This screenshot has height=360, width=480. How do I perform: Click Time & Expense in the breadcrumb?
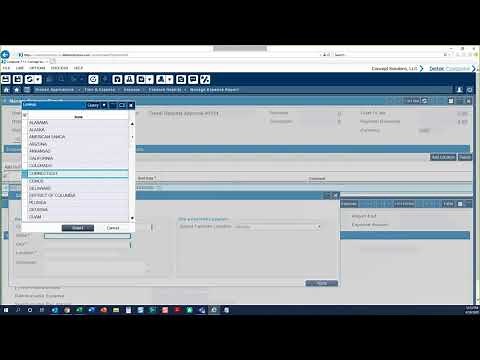[x=99, y=90]
